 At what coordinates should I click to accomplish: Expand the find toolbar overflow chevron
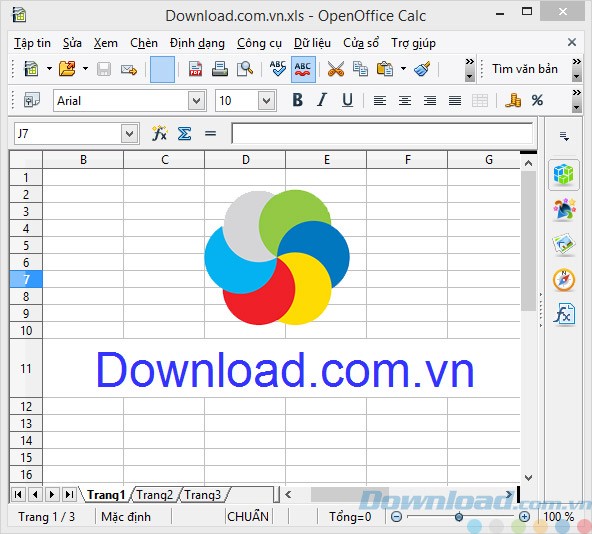[x=577, y=69]
